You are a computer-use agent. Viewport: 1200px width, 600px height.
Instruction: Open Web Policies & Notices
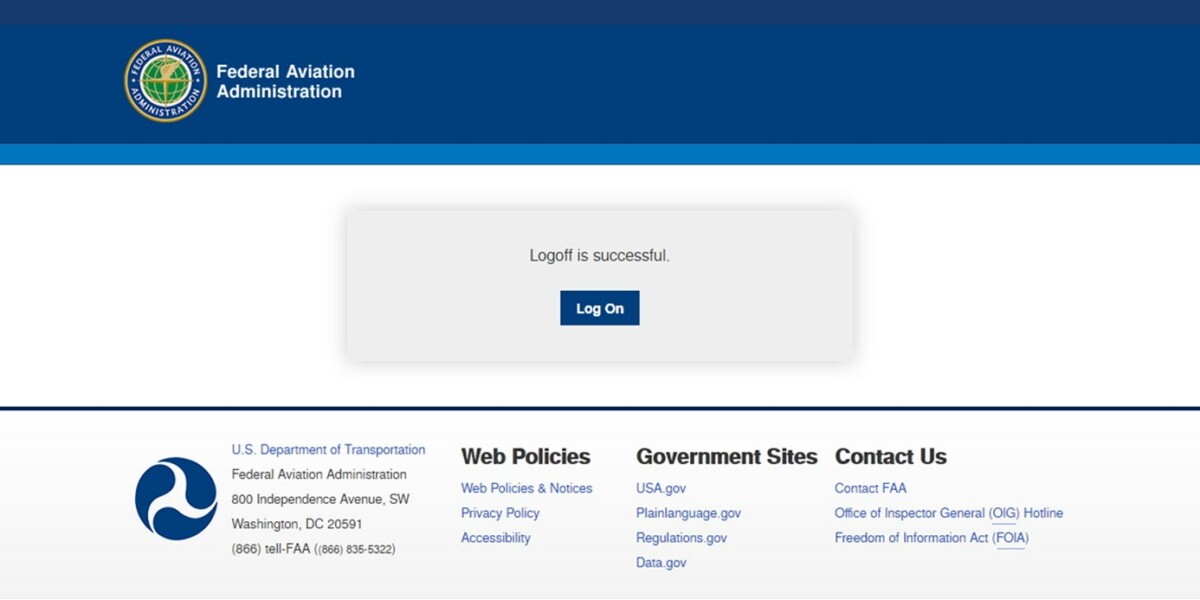526,487
